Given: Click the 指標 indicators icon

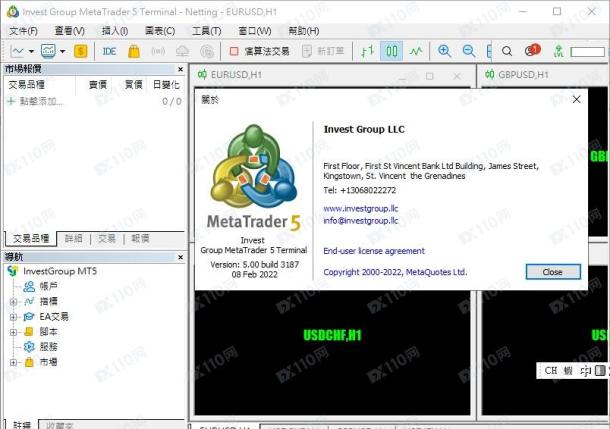Looking at the screenshot, I should (x=29, y=301).
